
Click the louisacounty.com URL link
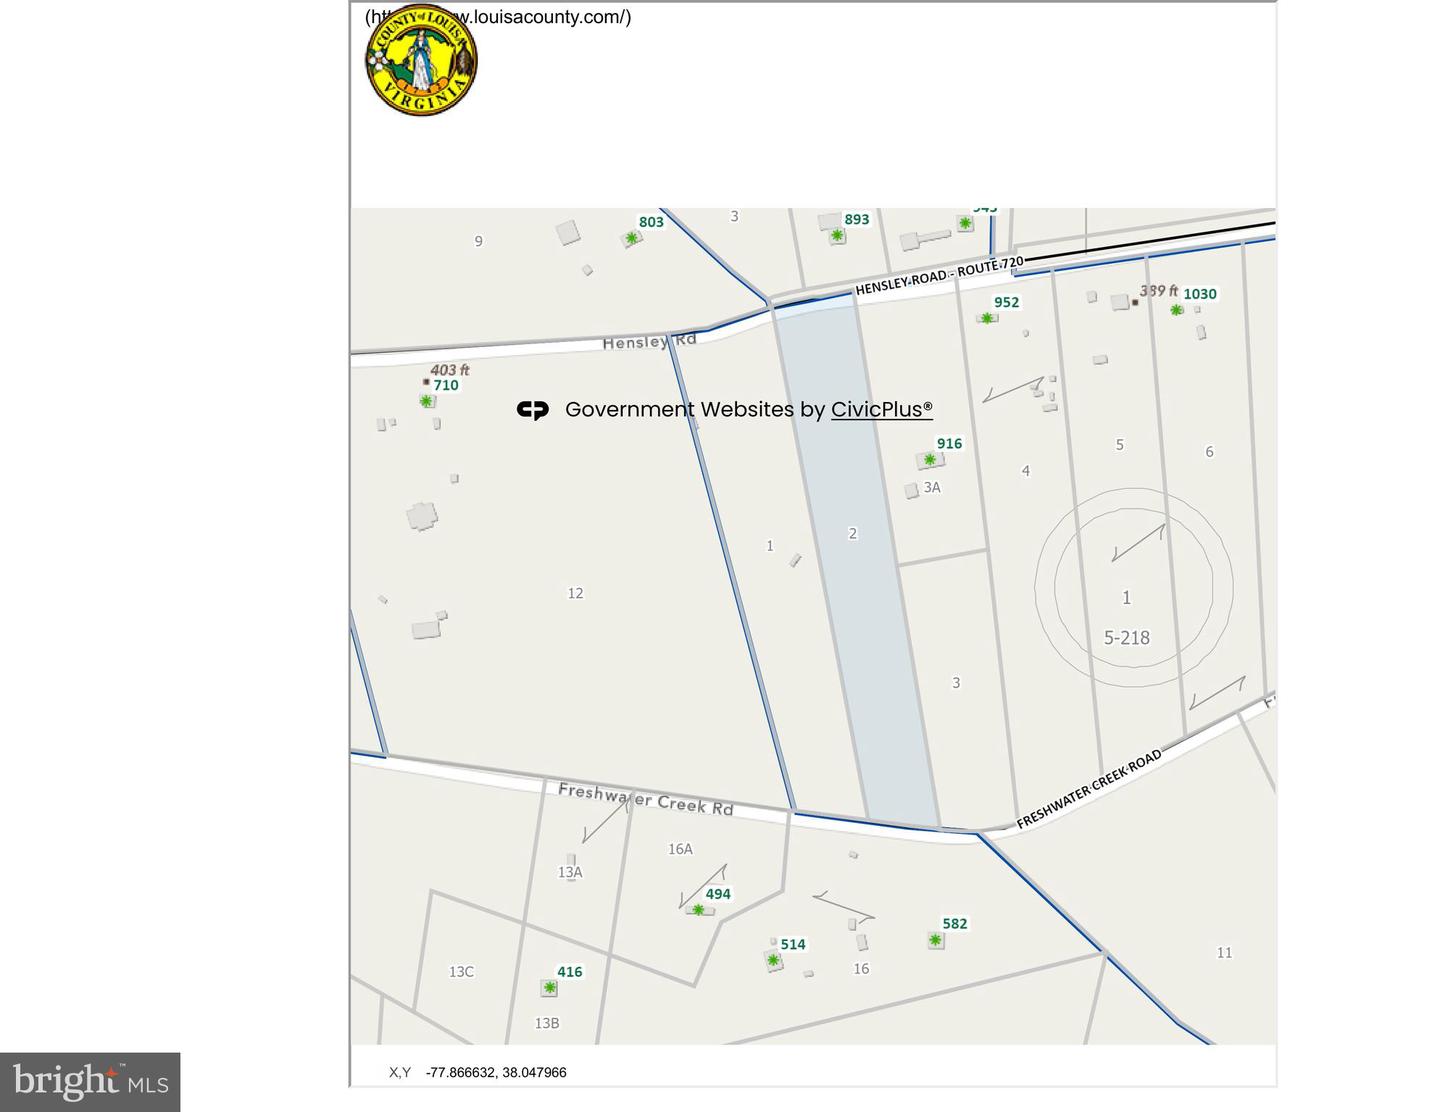tap(498, 17)
